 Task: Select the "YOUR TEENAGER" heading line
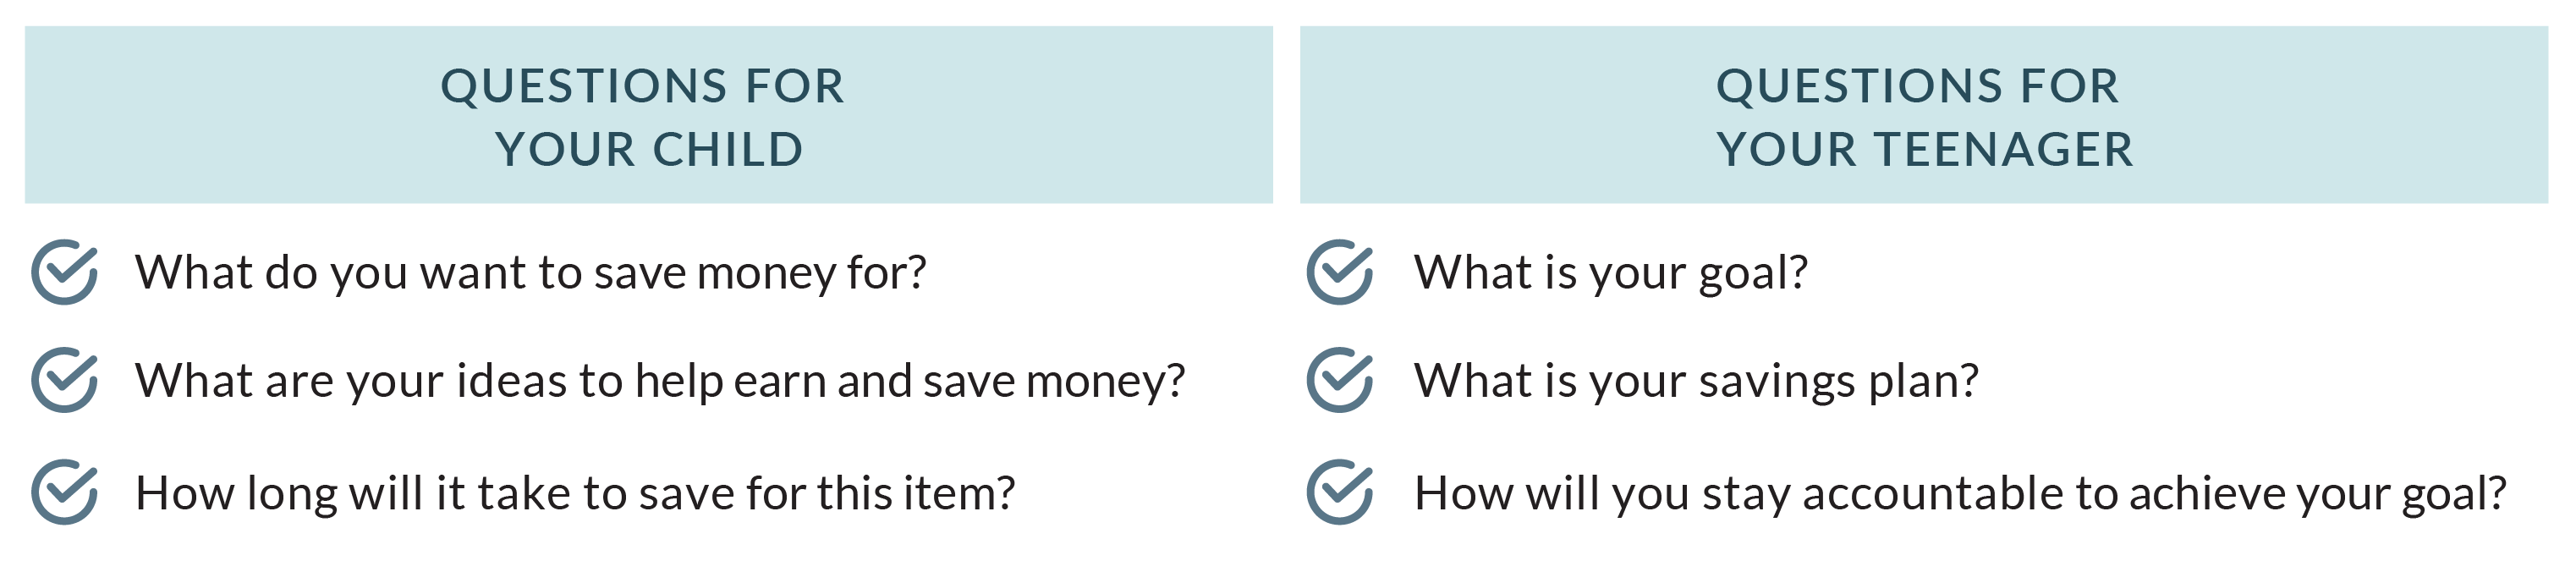pyautogui.click(x=1925, y=150)
